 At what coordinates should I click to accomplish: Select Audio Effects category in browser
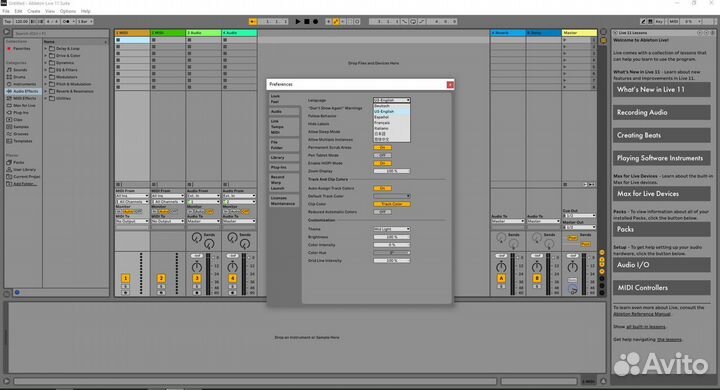pos(23,91)
